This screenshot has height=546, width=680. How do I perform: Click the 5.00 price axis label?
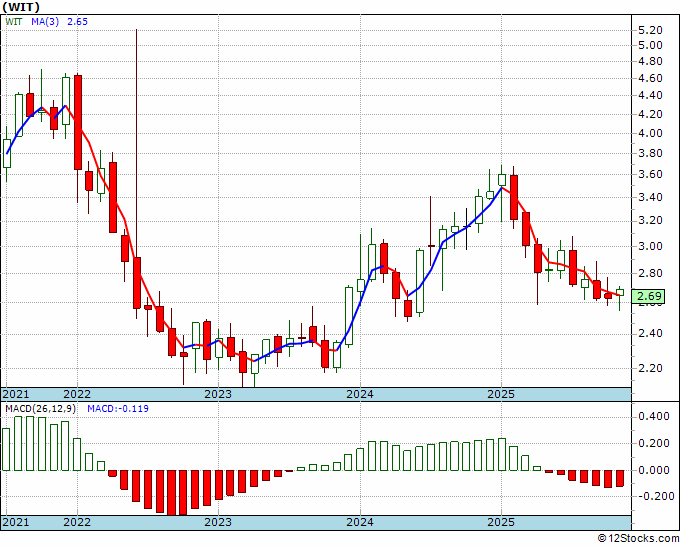point(650,45)
